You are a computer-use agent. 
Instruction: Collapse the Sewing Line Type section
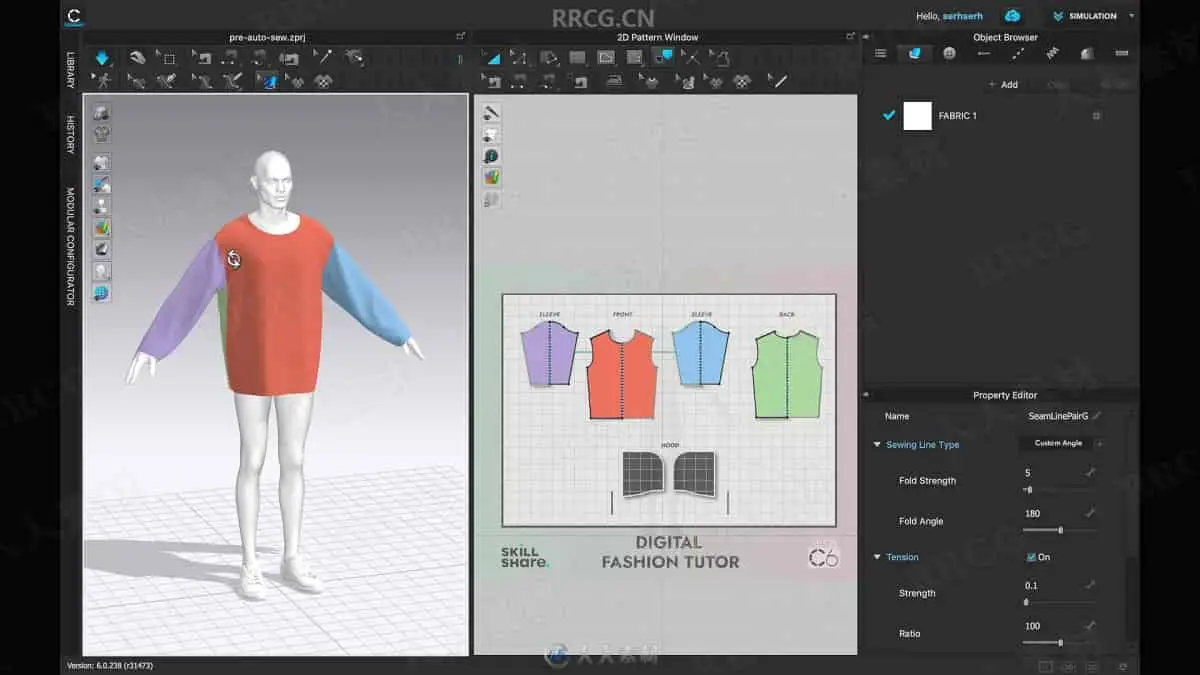point(877,445)
